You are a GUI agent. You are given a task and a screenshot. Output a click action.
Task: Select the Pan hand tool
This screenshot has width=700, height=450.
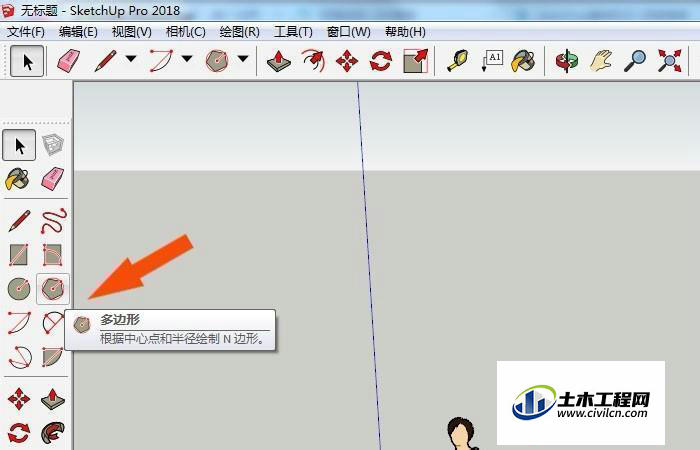click(x=600, y=61)
